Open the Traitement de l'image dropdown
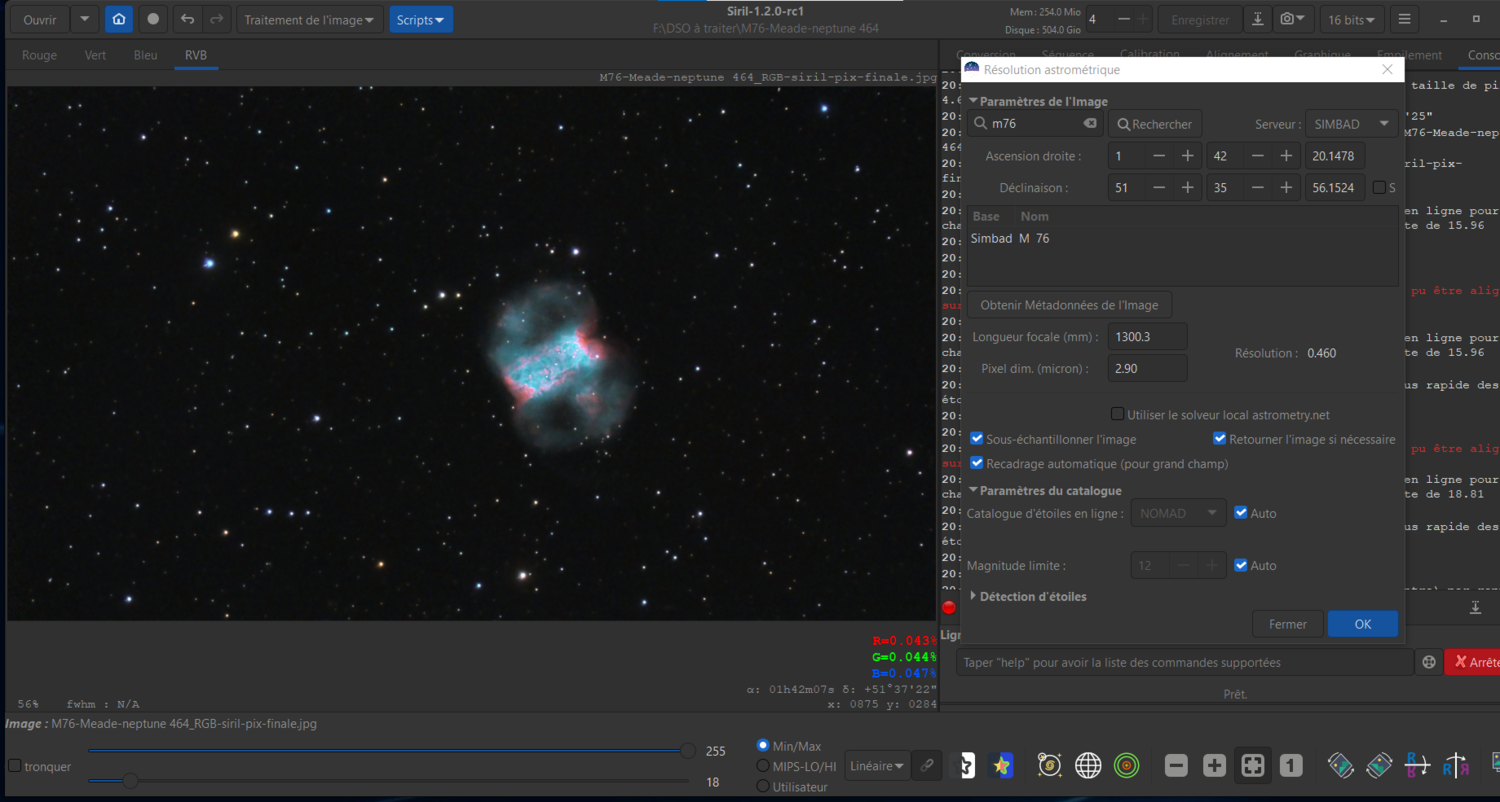Viewport: 1500px width, 802px height. pos(310,19)
